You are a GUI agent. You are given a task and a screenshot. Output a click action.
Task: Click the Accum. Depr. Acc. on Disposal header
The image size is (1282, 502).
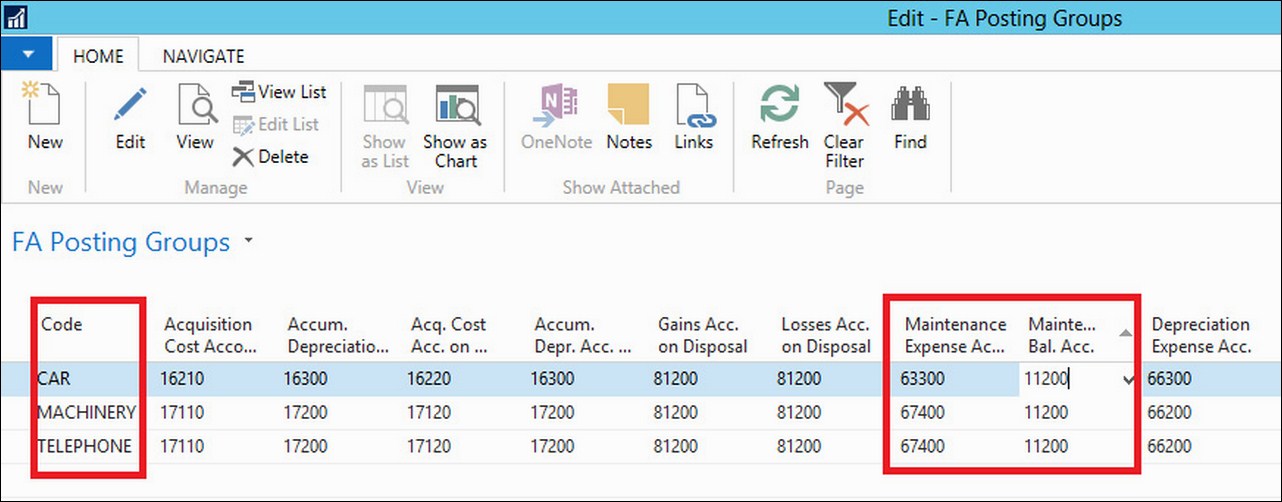pos(583,336)
